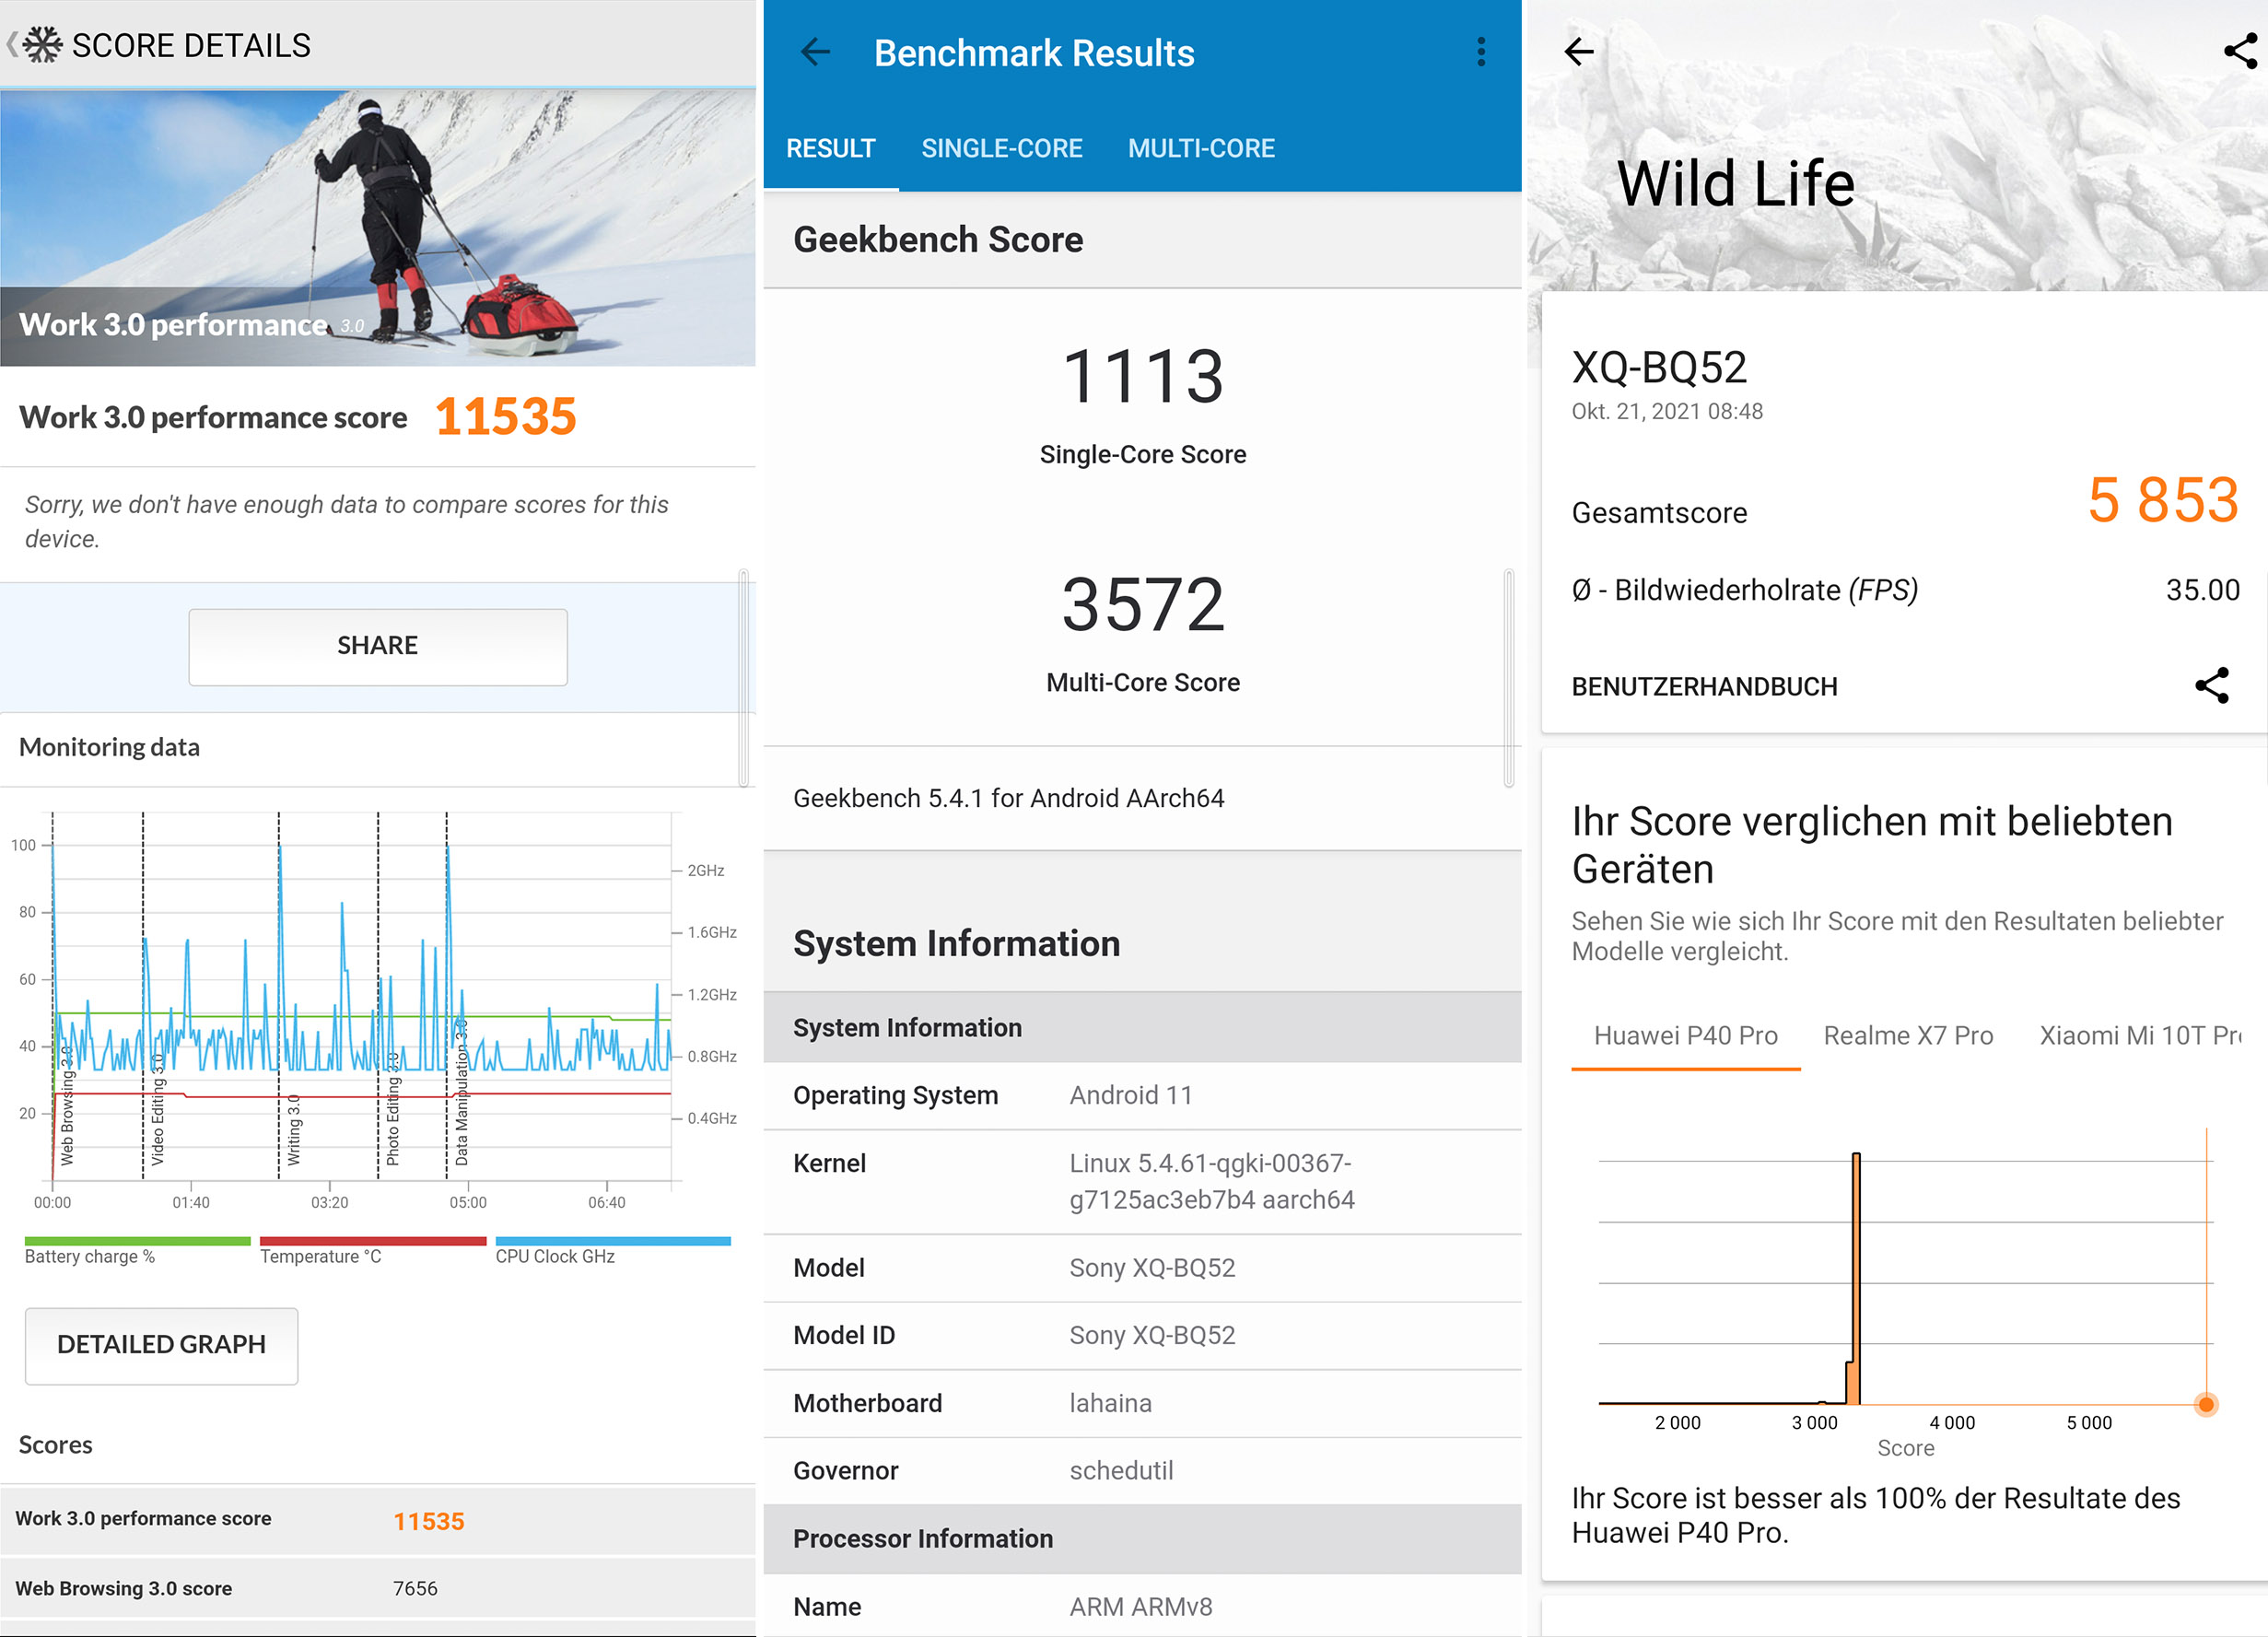This screenshot has height=1637, width=2268.
Task: Click the Geekbench panel scrollbar
Action: (x=1508, y=678)
